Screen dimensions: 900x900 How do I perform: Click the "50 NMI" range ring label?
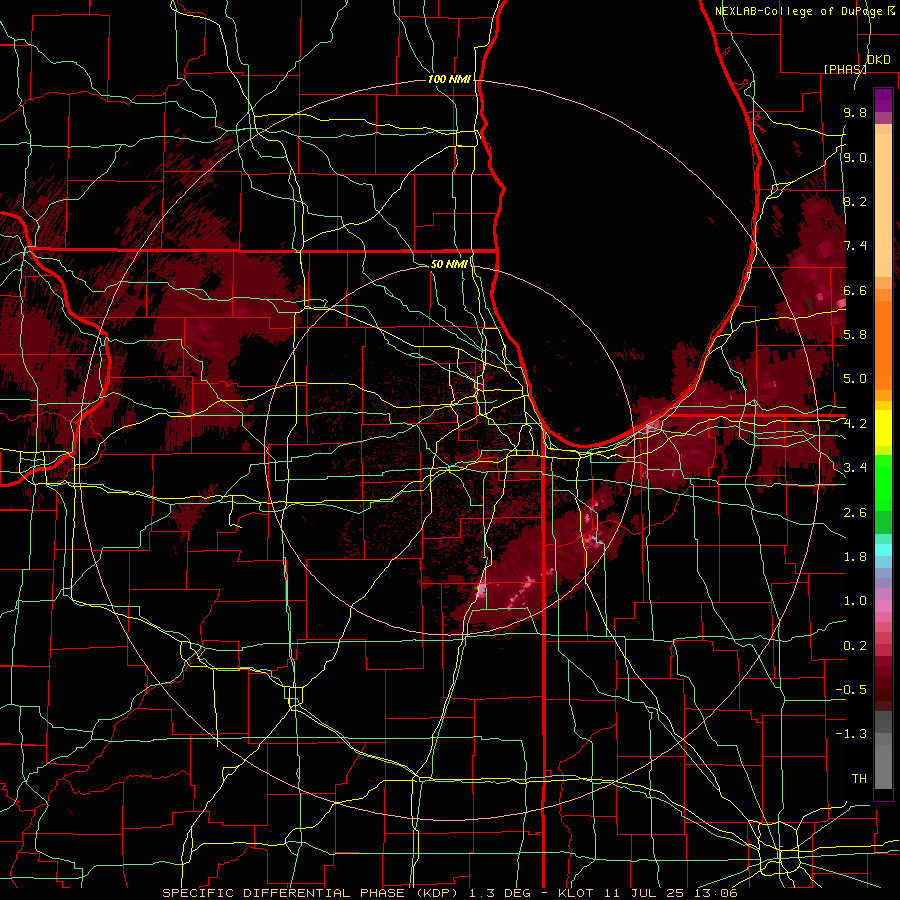(449, 264)
